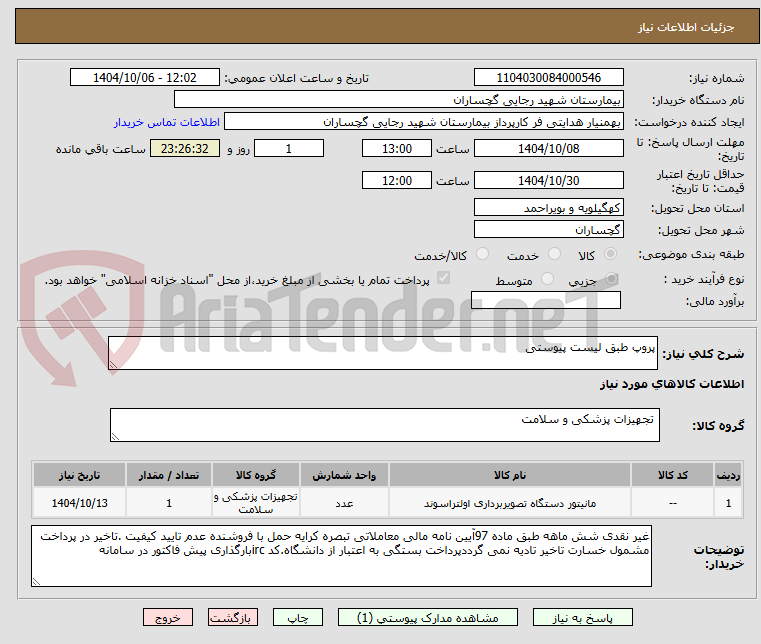The height and width of the screenshot is (644, 761).
Task: Click the ایجاد کننده درخواست field
Action: point(423,122)
